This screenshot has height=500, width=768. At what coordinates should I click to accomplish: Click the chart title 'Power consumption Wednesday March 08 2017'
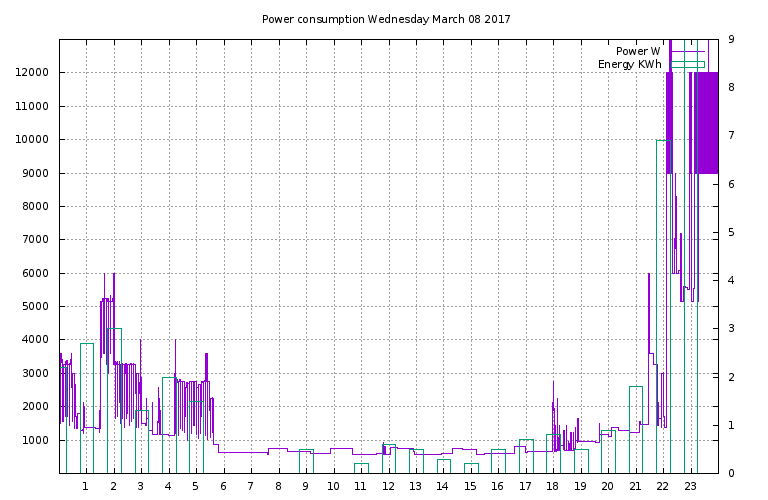(x=386, y=20)
